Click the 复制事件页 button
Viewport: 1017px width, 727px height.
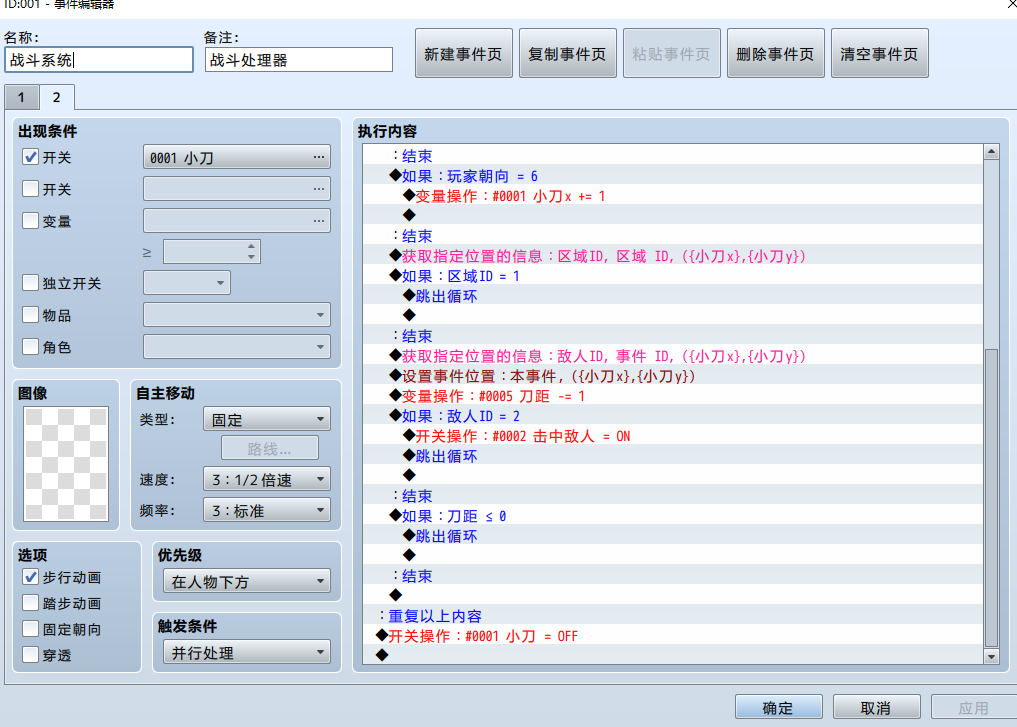568,54
